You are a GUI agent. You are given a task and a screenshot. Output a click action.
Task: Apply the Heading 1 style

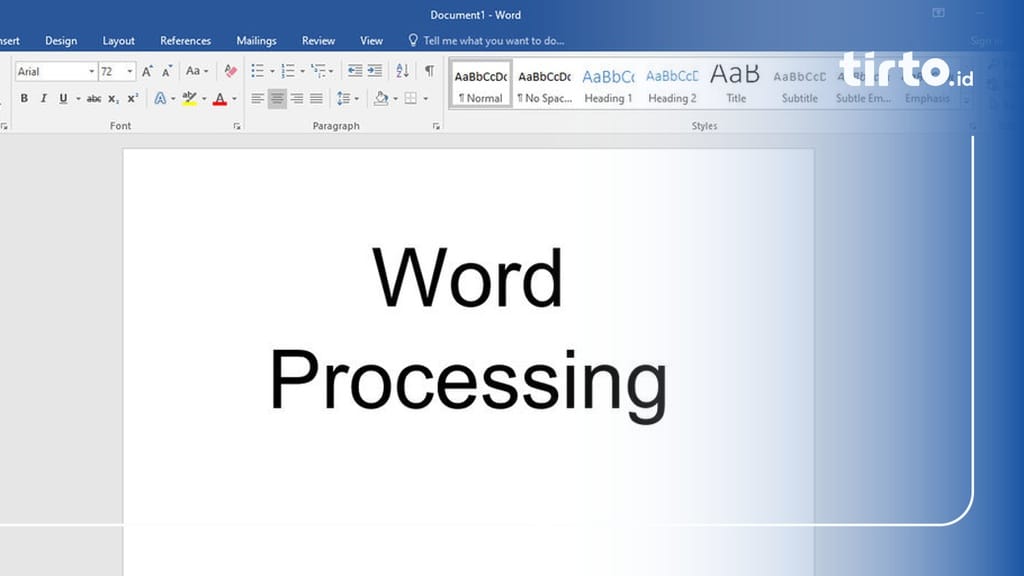coord(608,84)
